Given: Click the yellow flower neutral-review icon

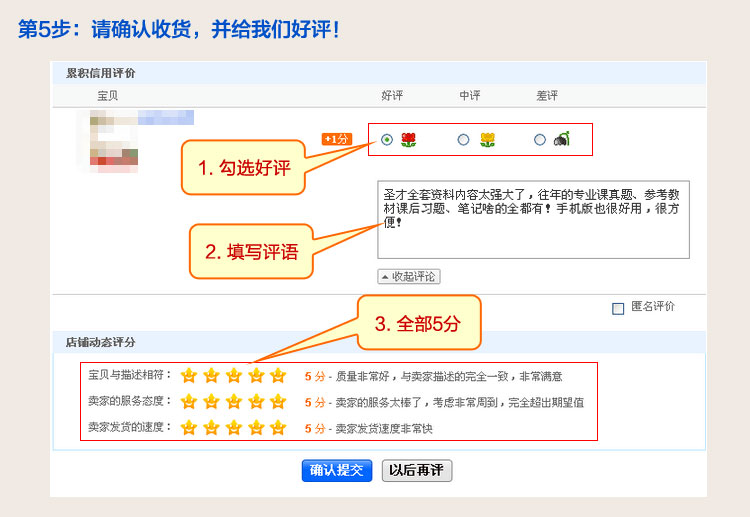Looking at the screenshot, I should coord(487,140).
